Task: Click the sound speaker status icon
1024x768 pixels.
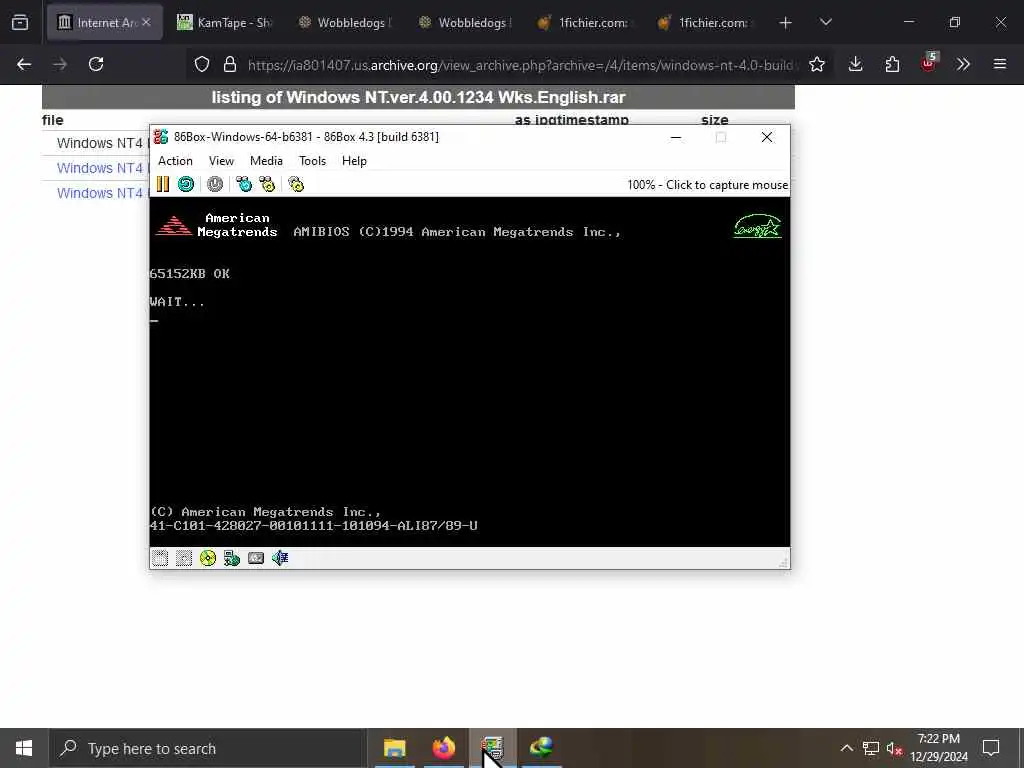Action: click(x=280, y=558)
